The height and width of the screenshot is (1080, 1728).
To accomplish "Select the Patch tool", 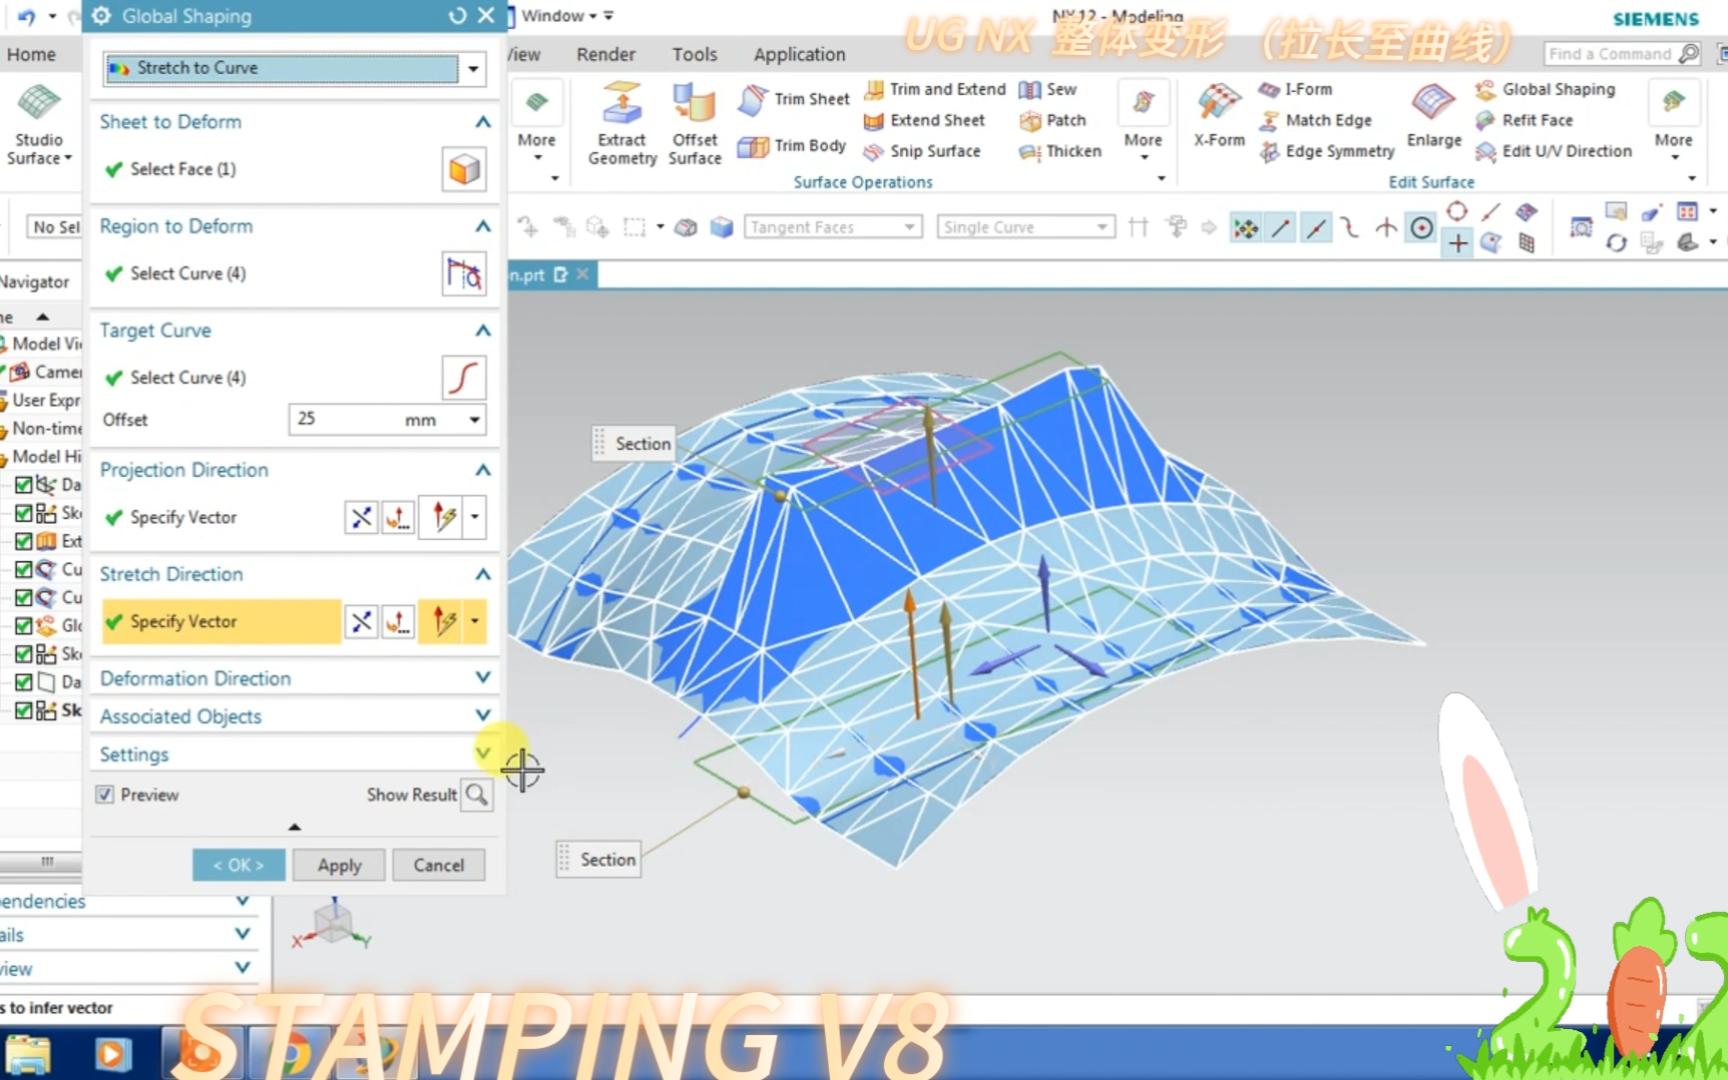I will tap(1053, 120).
